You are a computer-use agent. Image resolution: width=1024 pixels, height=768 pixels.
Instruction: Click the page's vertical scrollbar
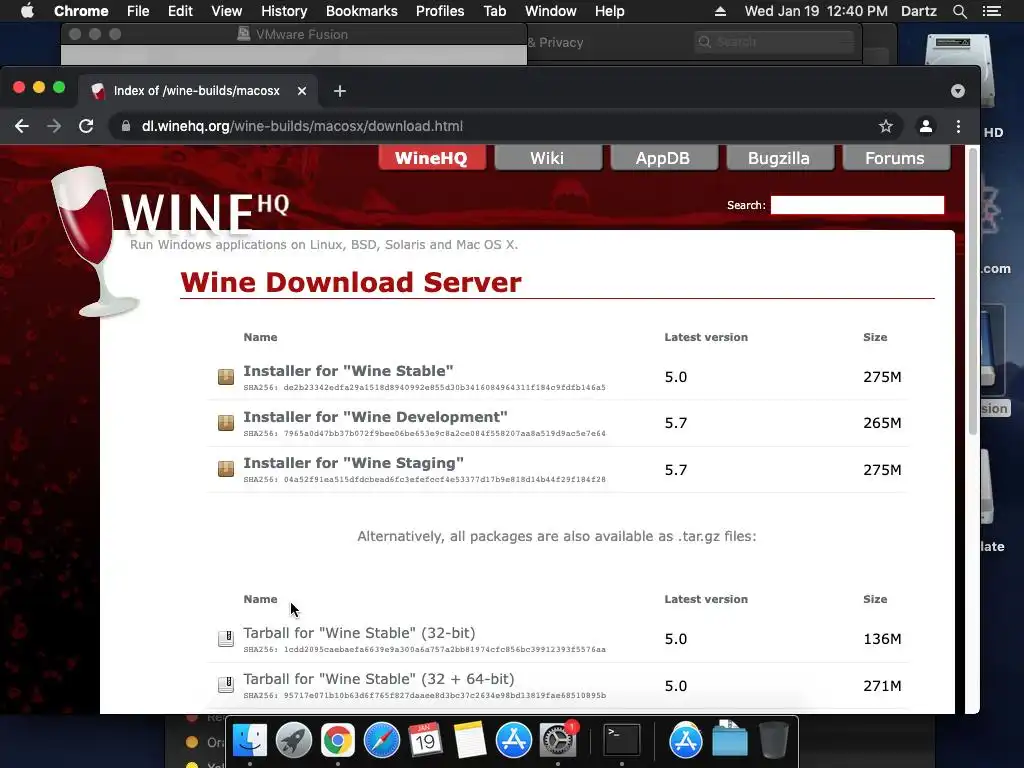tap(973, 291)
